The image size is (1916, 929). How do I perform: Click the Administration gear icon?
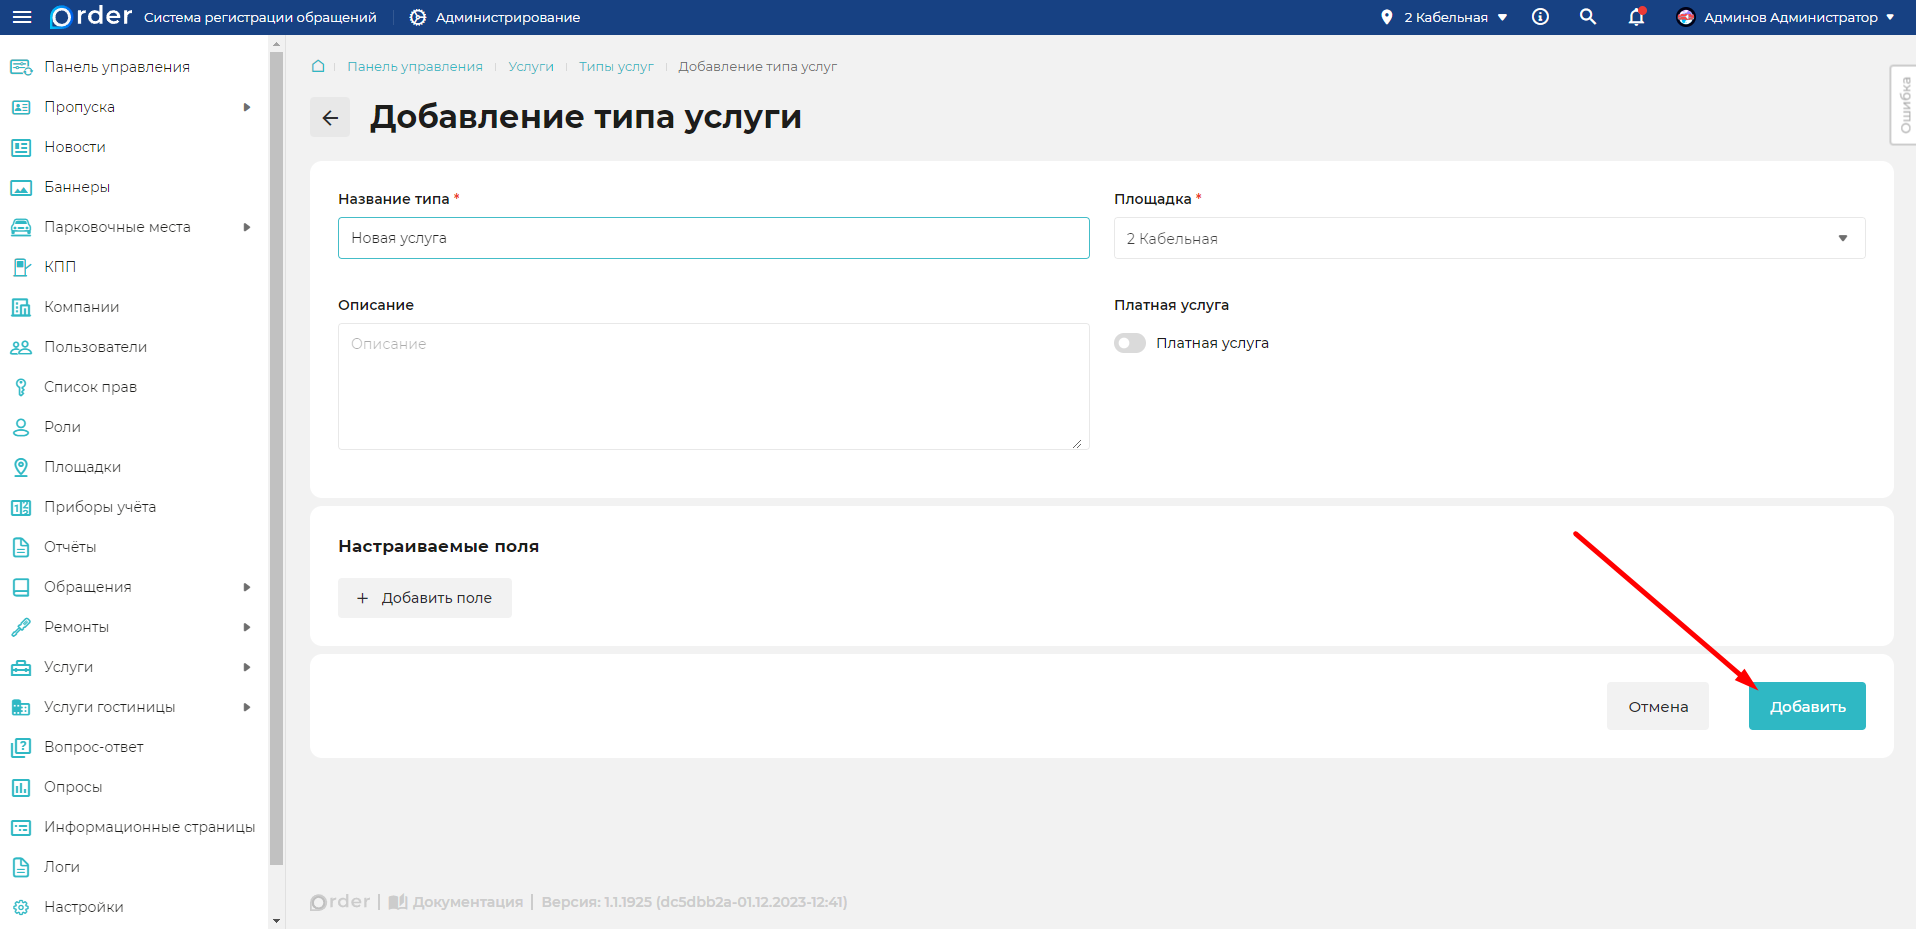point(418,17)
